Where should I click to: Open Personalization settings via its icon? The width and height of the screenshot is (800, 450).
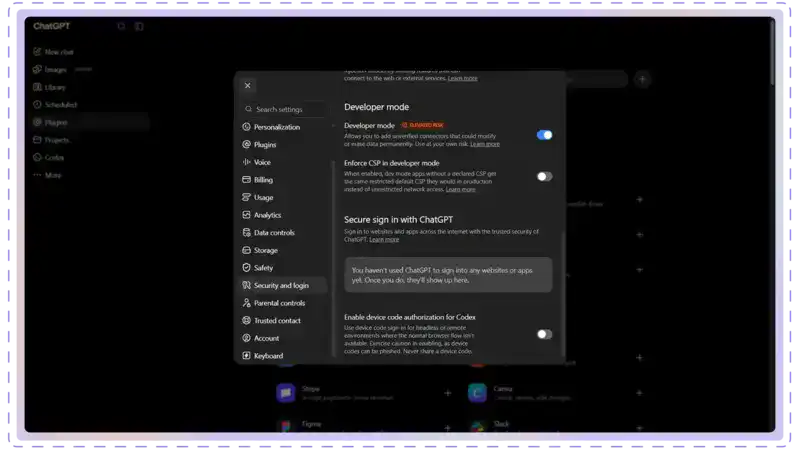pos(246,127)
